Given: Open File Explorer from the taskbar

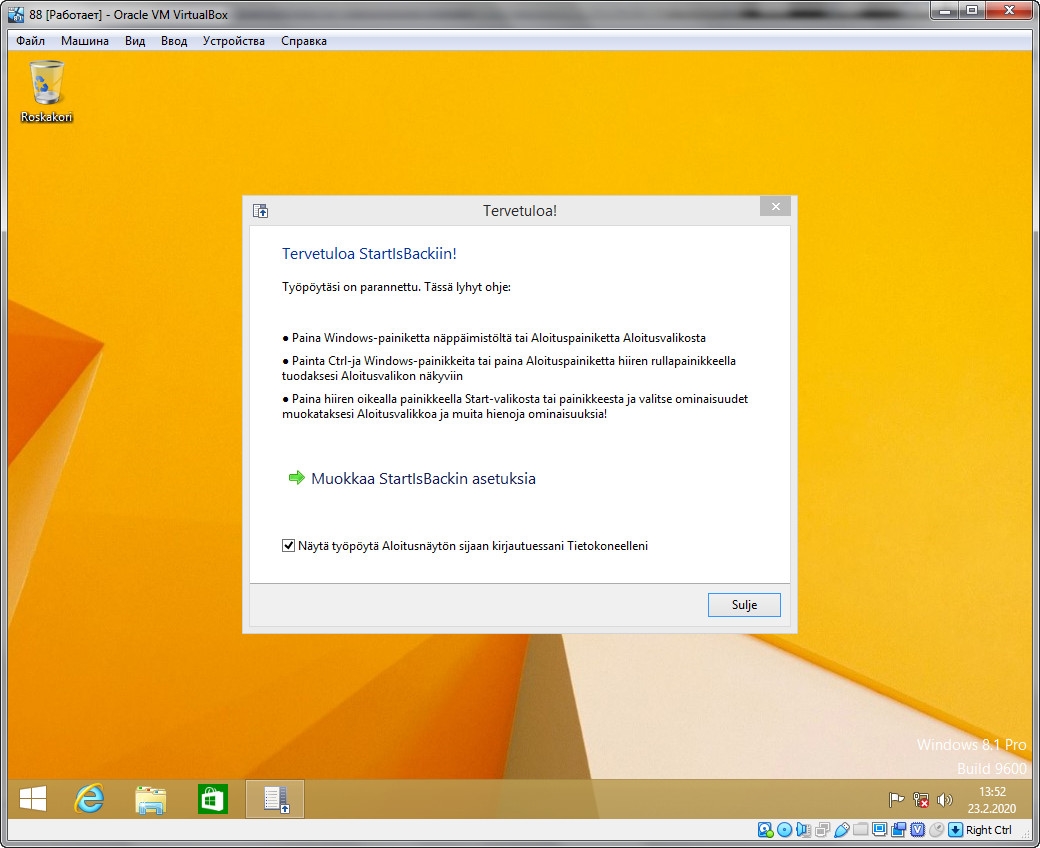Looking at the screenshot, I should [151, 799].
